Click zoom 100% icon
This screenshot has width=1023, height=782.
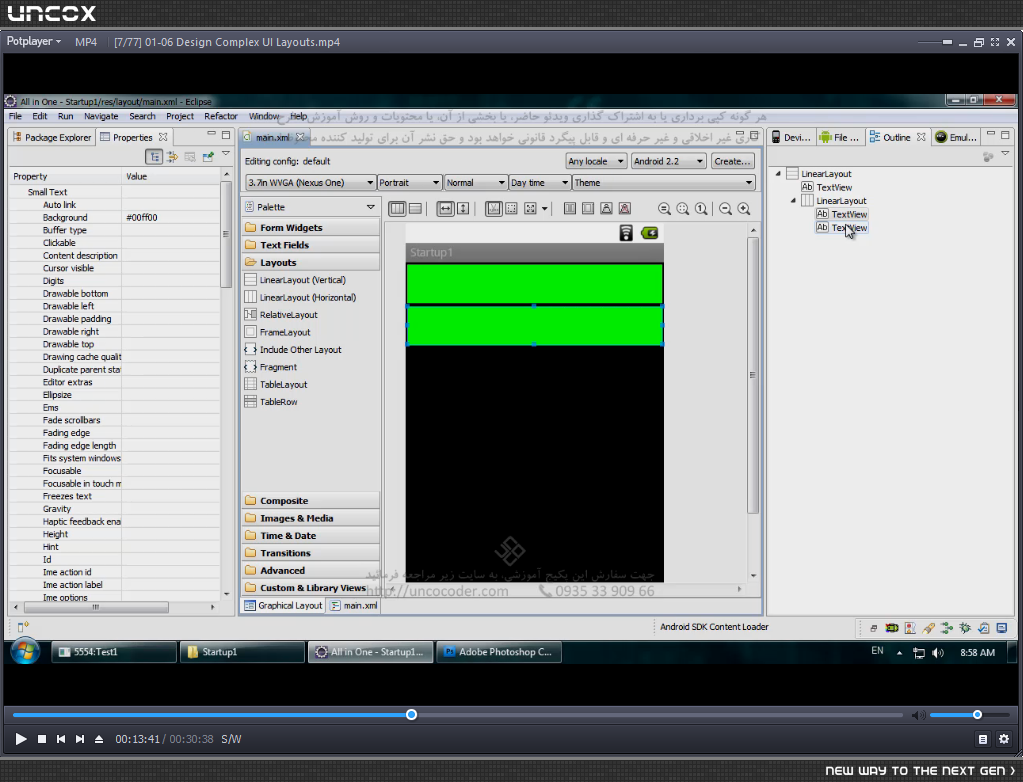(x=701, y=209)
